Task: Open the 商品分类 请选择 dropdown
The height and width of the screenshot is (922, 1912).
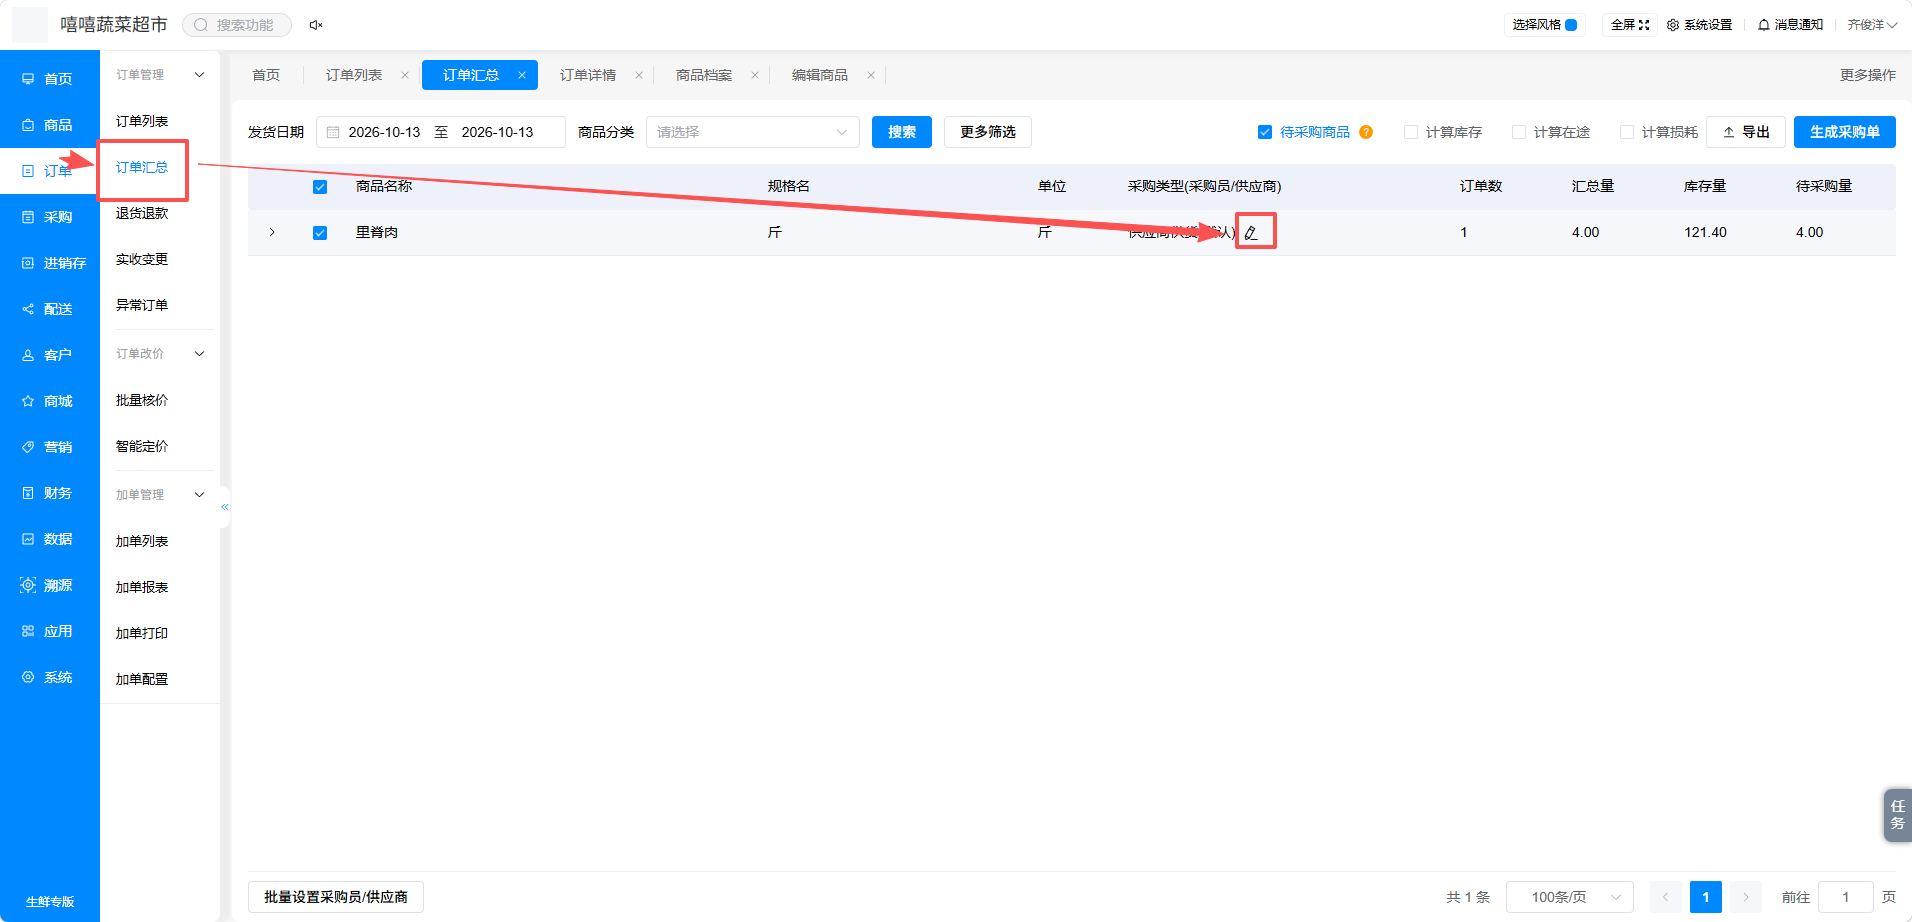Action: point(753,132)
